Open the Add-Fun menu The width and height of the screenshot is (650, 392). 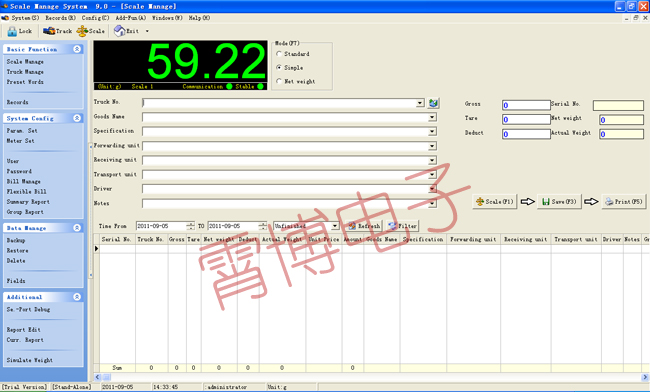pyautogui.click(x=131, y=18)
